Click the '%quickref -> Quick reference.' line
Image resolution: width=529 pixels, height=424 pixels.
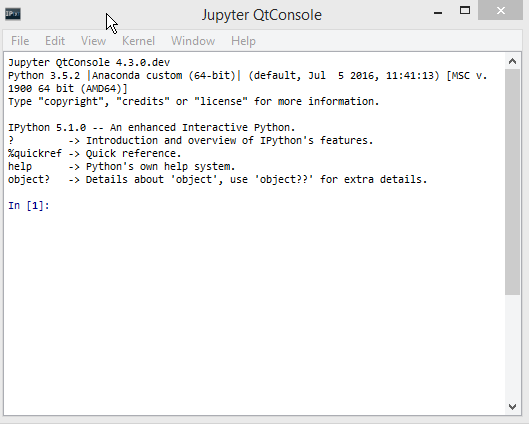(94, 154)
